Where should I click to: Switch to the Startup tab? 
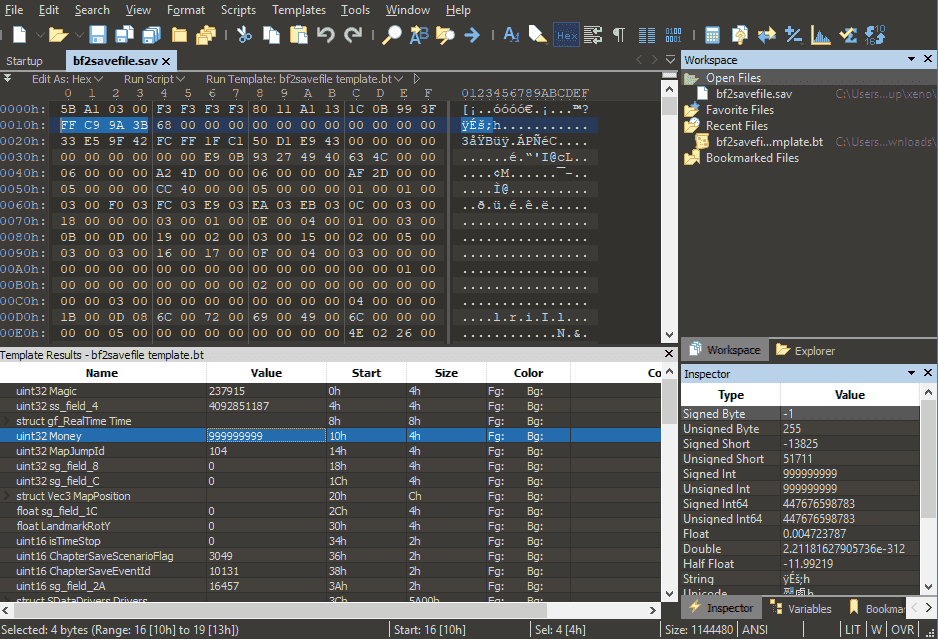(x=25, y=61)
